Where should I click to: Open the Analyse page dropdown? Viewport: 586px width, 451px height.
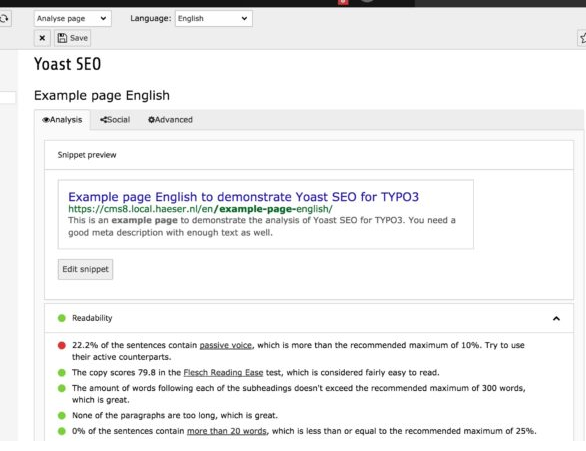coord(73,18)
